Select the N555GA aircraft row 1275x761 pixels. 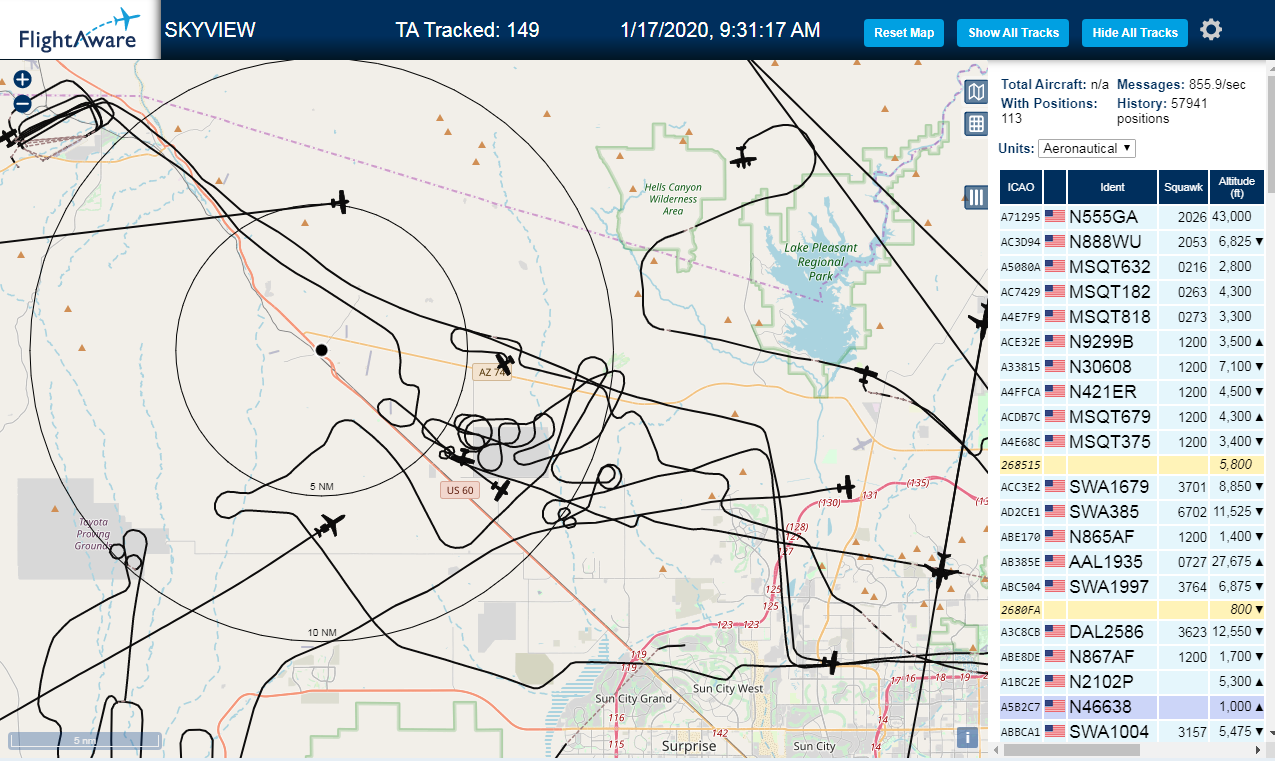[1132, 216]
